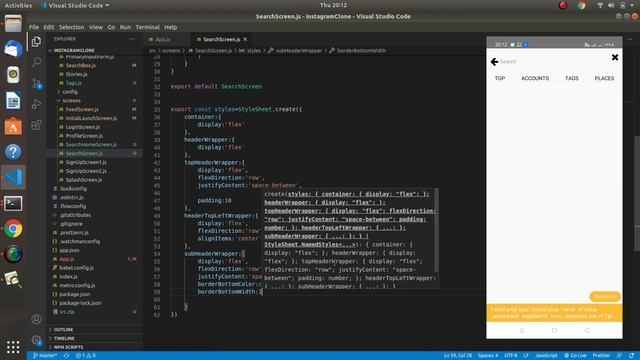
Task: Expand the config folder
Action: tap(70, 92)
